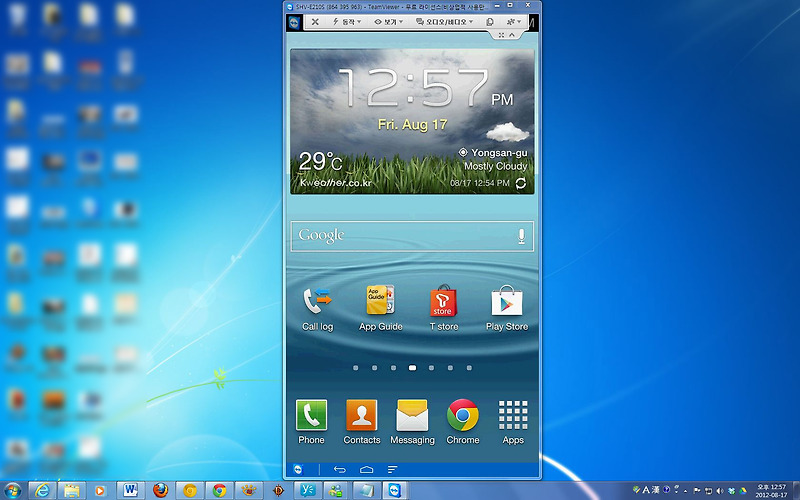The width and height of the screenshot is (800, 500).
Task: Click the Hanja 漢 conversion button
Action: [655, 490]
